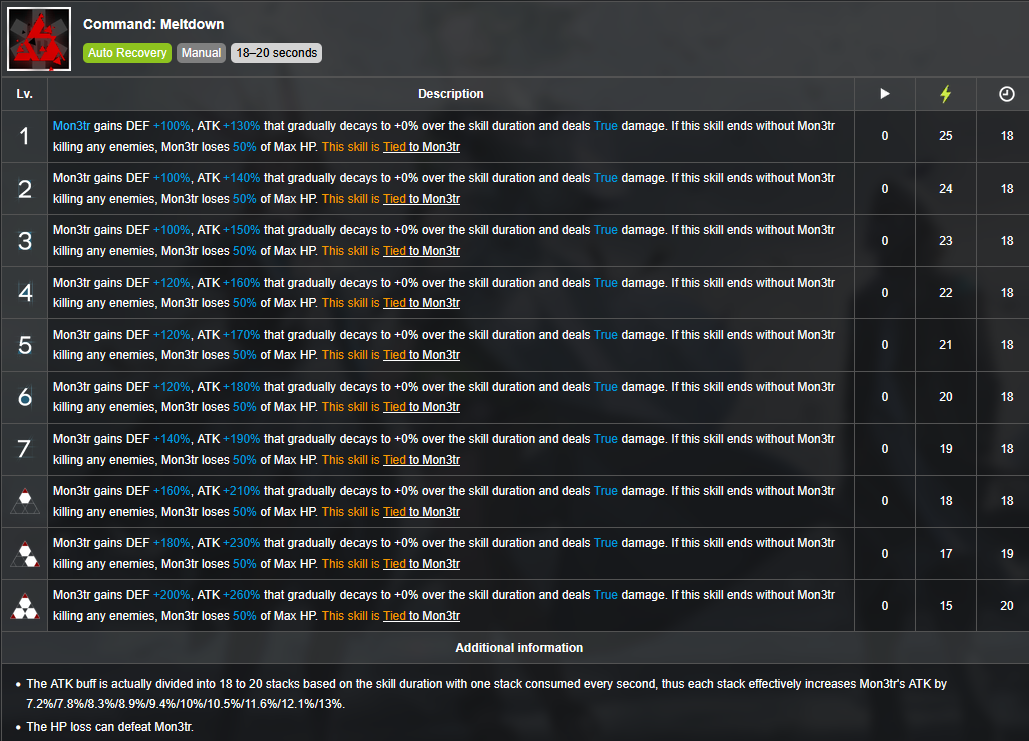Image resolution: width=1029 pixels, height=741 pixels.
Task: Click the SP cost 23 cell
Action: (x=946, y=240)
